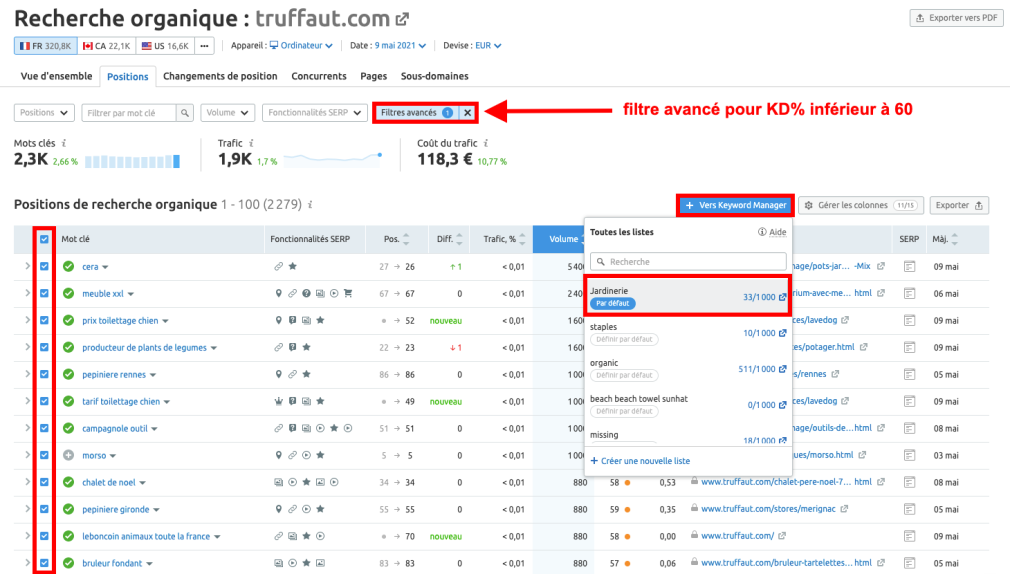Screen dimensions: 1010x574
Task: Open the Appareil Ordinateur dropdown
Action: click(301, 46)
